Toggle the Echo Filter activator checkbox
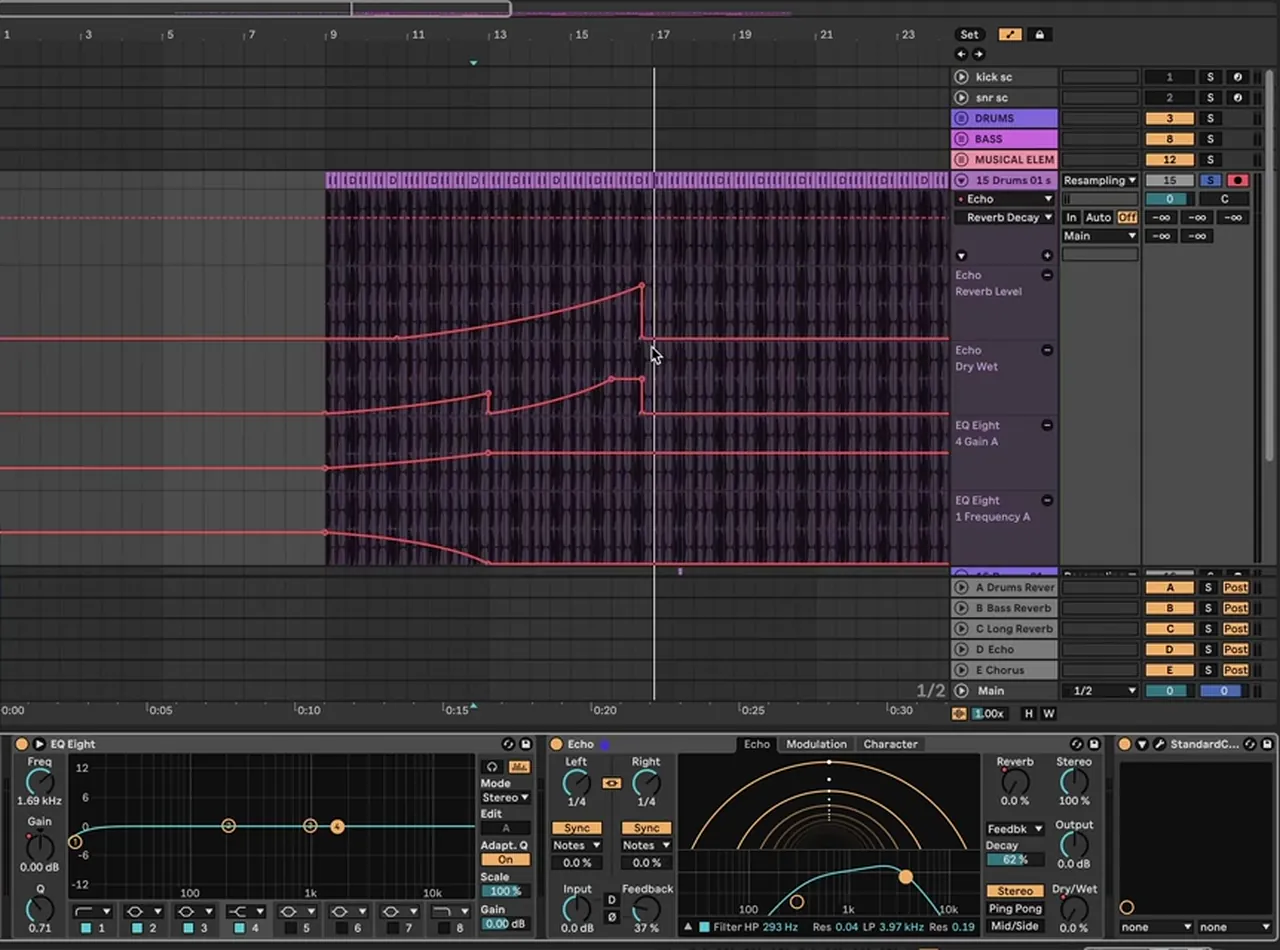Viewport: 1280px width, 950px height. [x=704, y=927]
